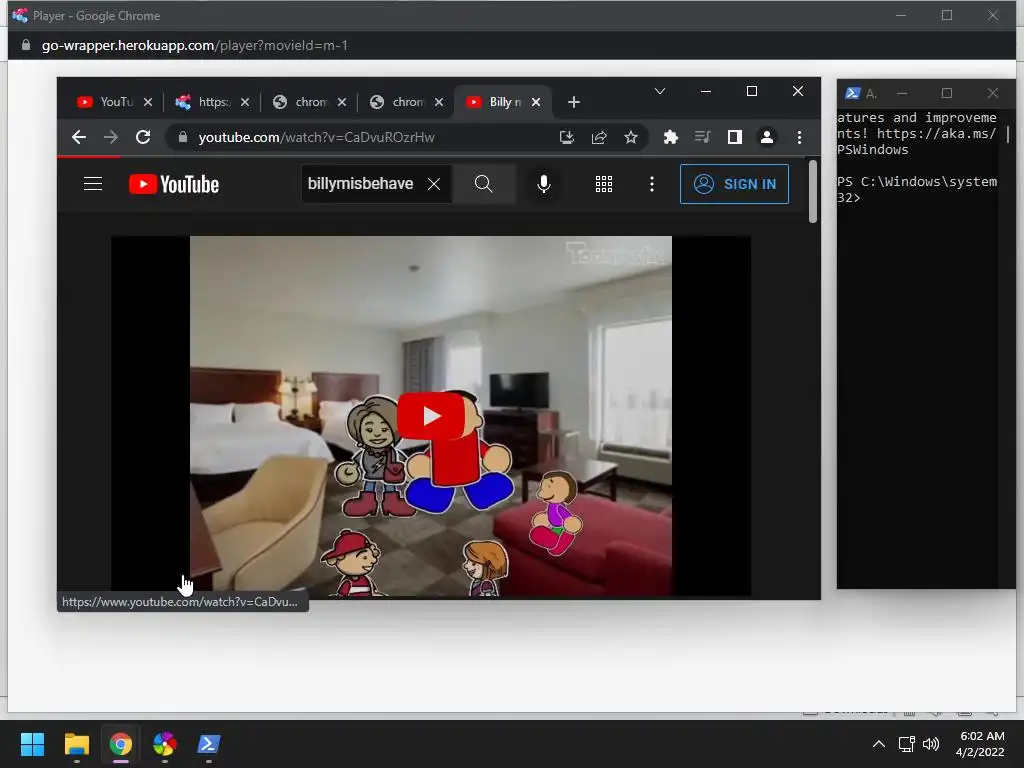Click the outer go-wrapper.herokuapp.com address
This screenshot has height=768, width=1024.
(x=195, y=45)
